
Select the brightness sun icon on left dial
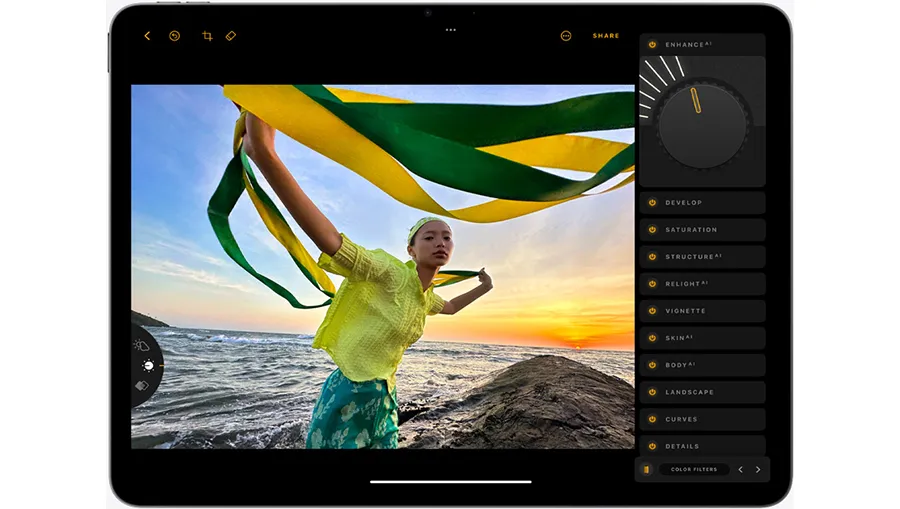[148, 366]
